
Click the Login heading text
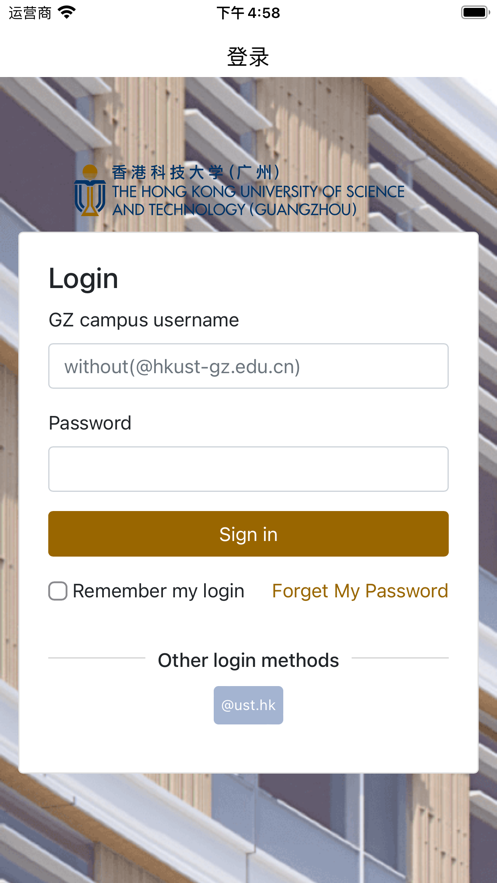pos(83,279)
